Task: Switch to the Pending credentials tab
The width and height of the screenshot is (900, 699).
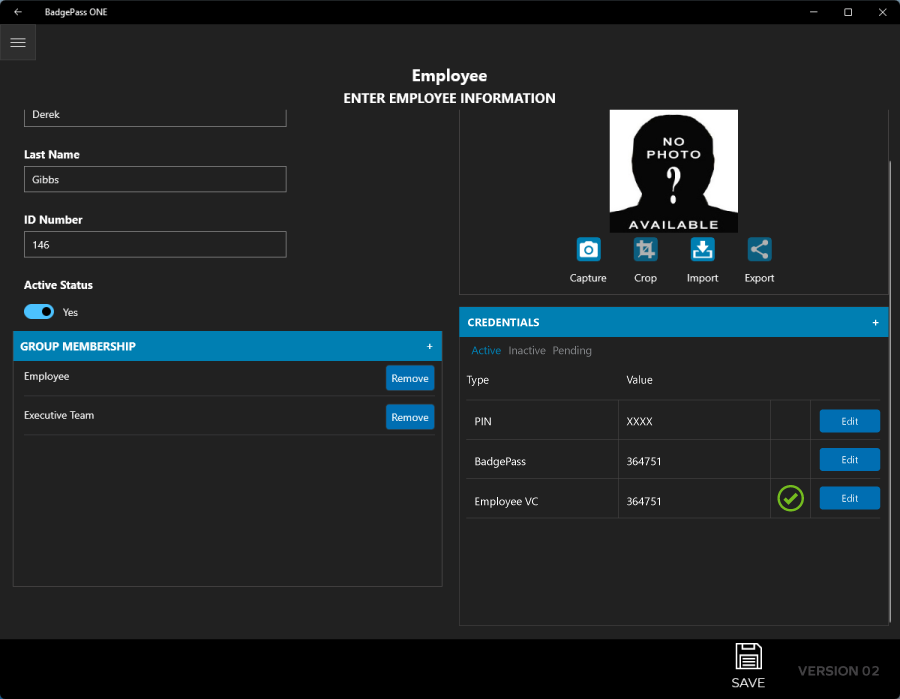Action: [572, 351]
